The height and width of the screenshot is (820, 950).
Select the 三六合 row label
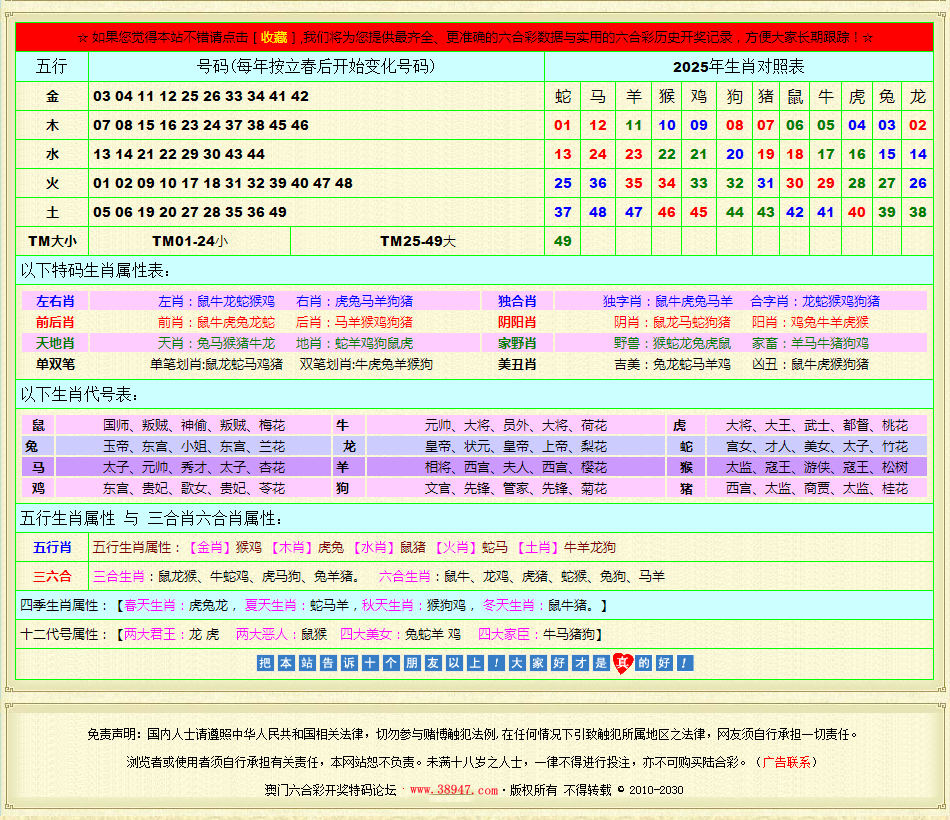(x=52, y=576)
